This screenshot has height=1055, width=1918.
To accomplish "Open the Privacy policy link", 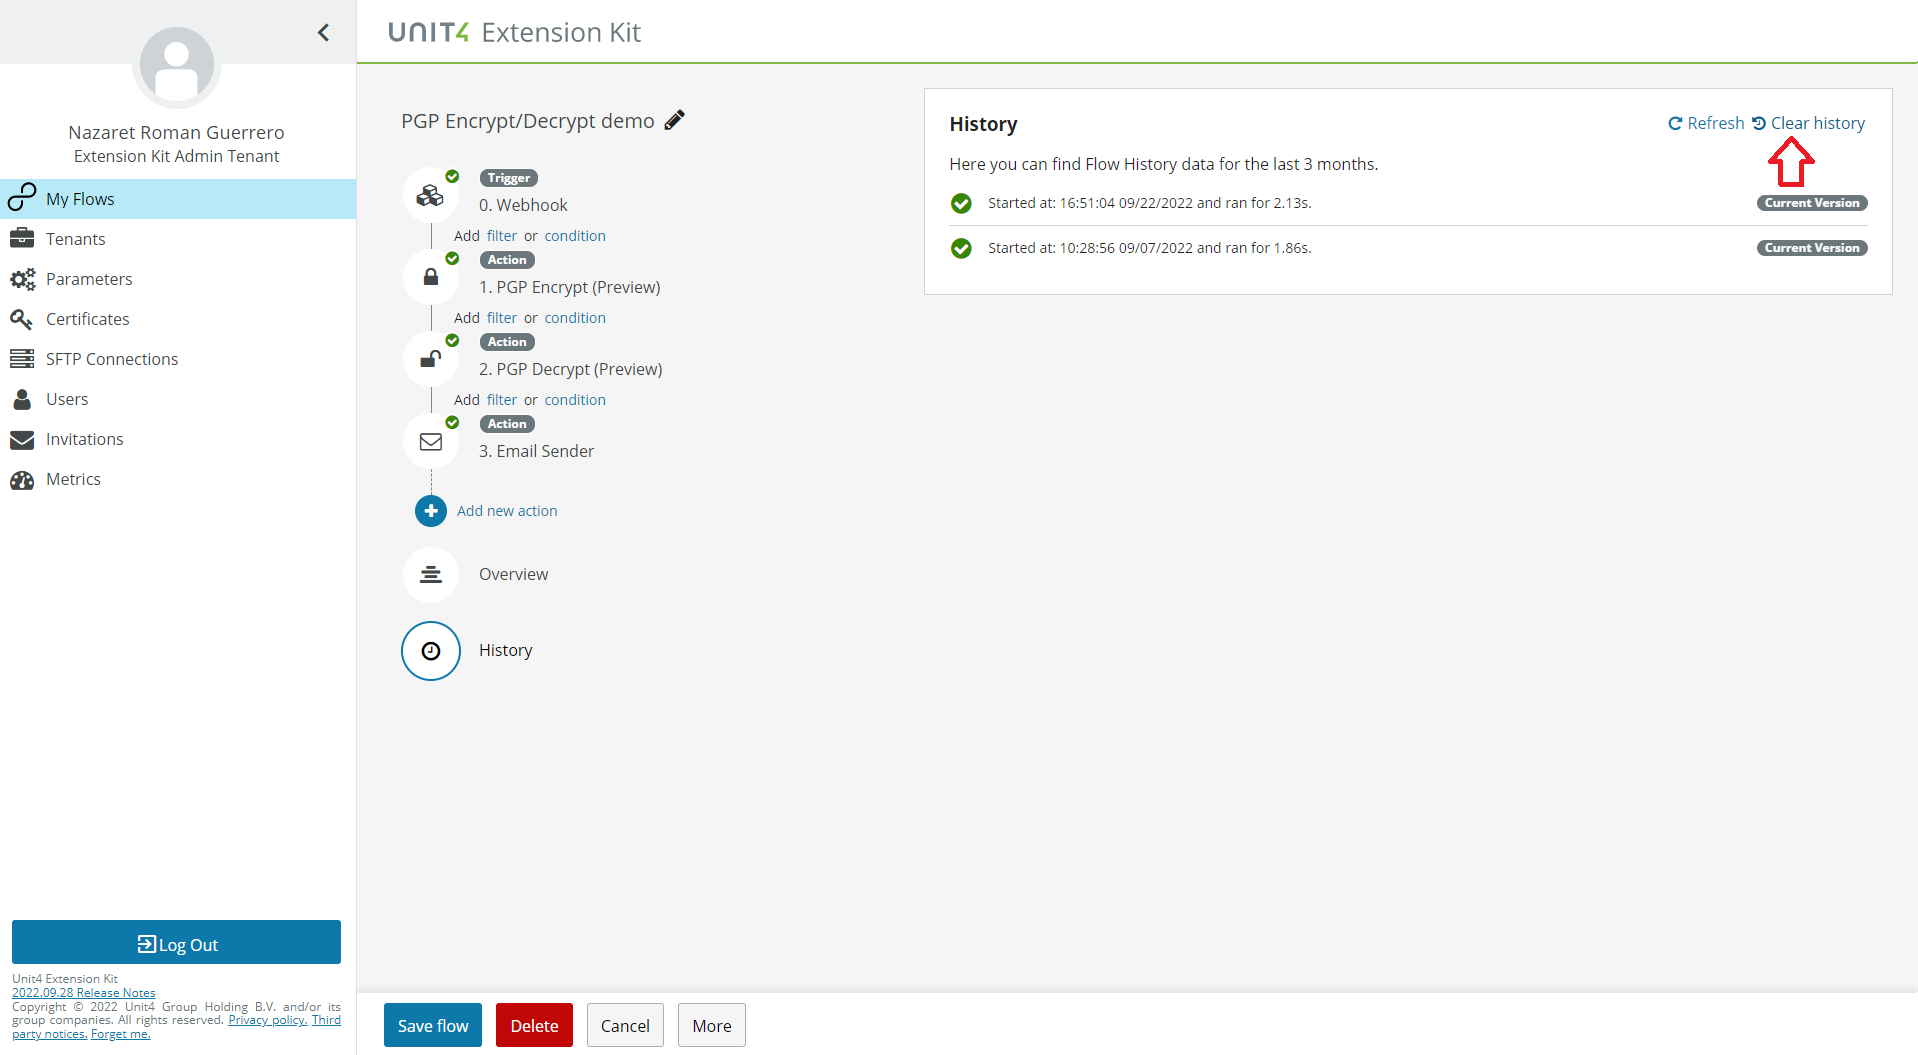I will (267, 1020).
